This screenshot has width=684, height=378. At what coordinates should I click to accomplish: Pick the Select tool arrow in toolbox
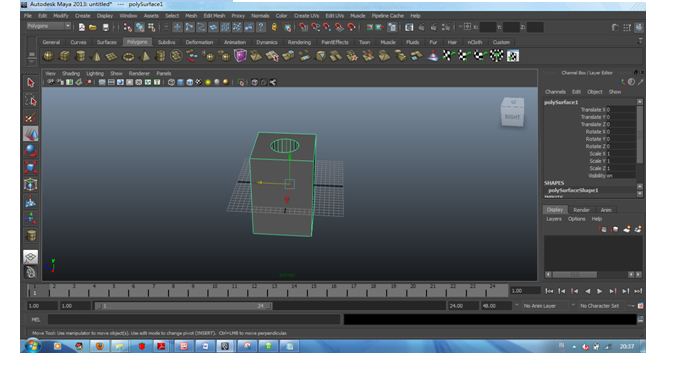pyautogui.click(x=31, y=82)
